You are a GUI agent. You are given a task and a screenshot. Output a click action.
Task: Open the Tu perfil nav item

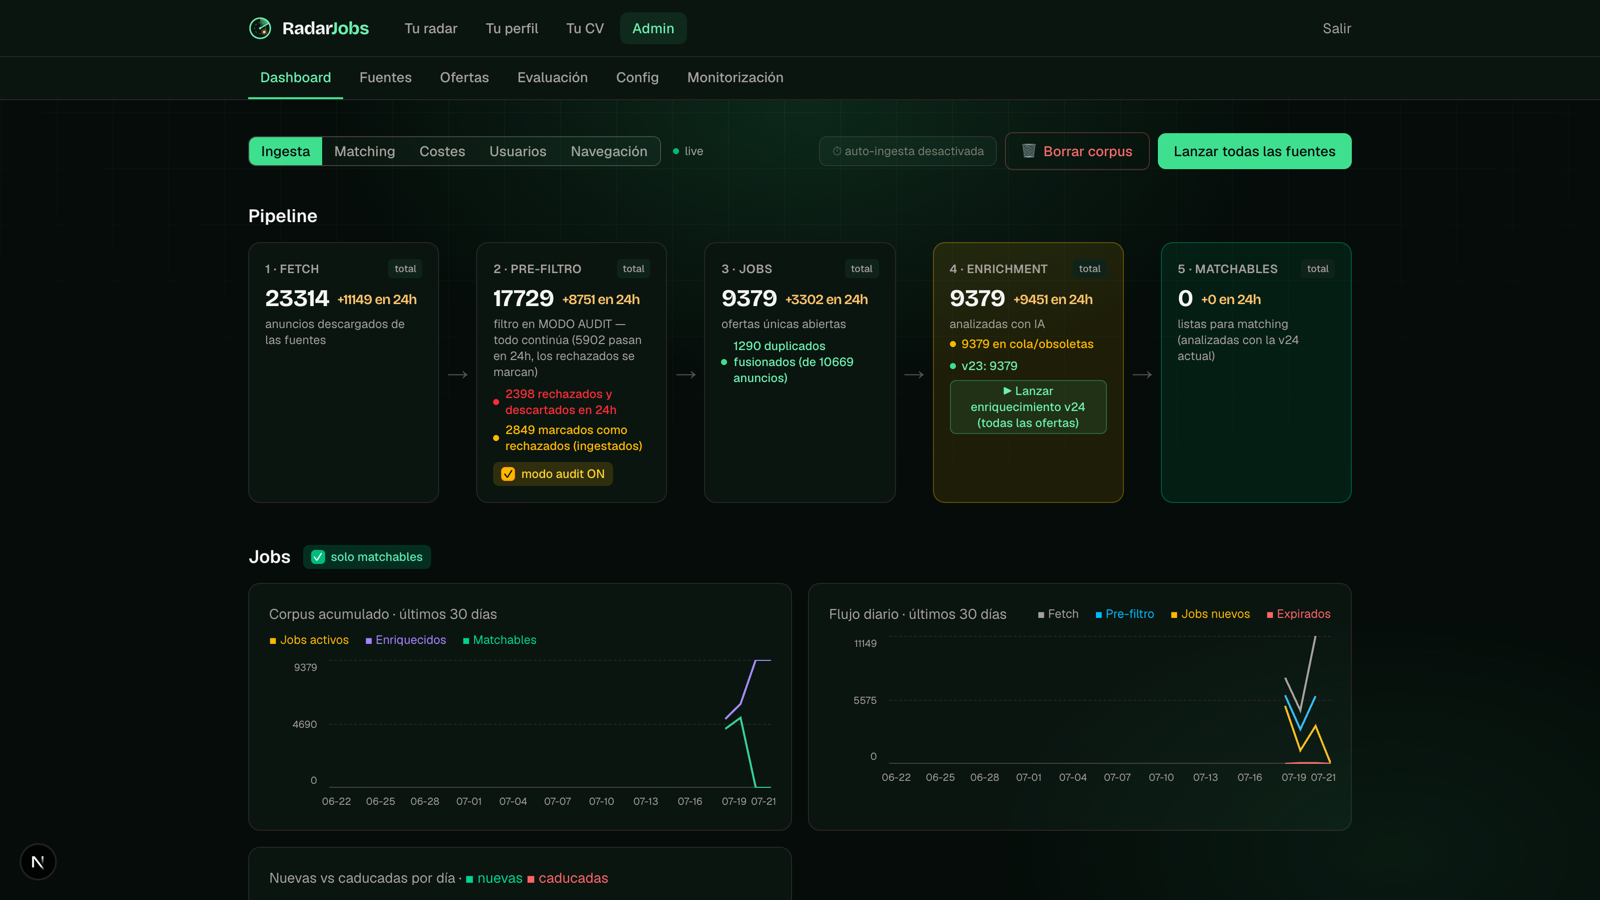pyautogui.click(x=512, y=28)
